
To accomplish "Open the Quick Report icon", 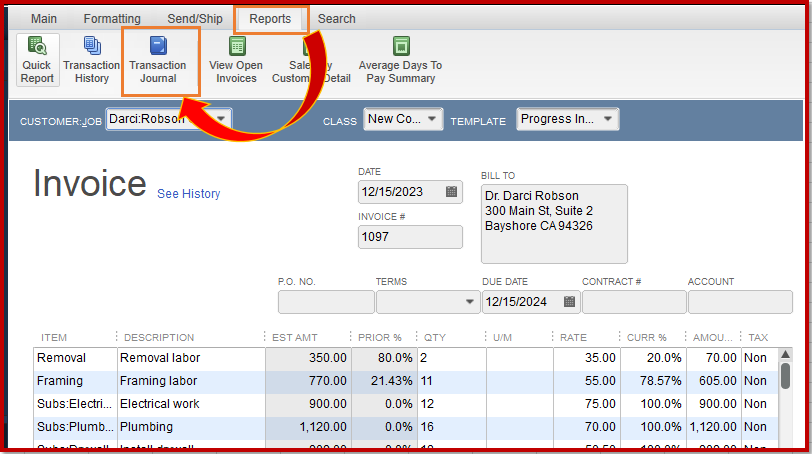I will click(37, 60).
